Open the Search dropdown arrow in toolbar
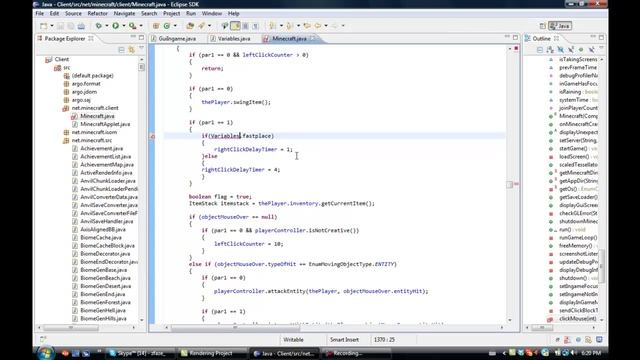Image resolution: width=640 pixels, height=360 pixels. [209, 26]
